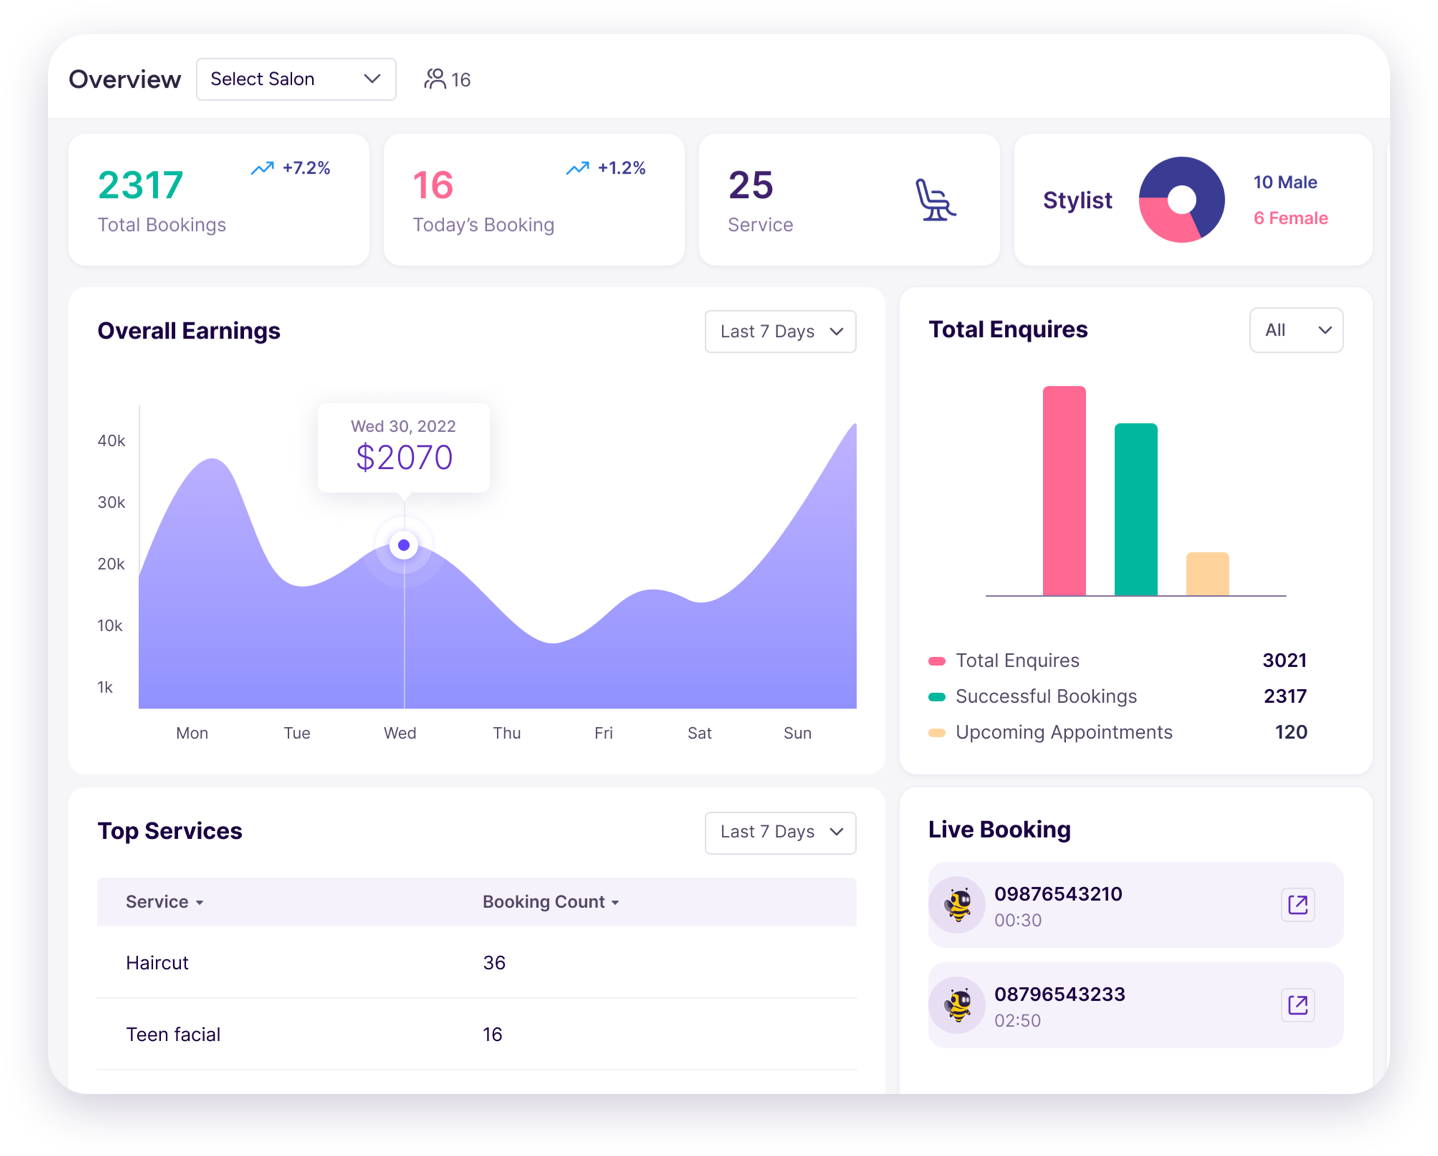Click the Overview heading

click(125, 79)
